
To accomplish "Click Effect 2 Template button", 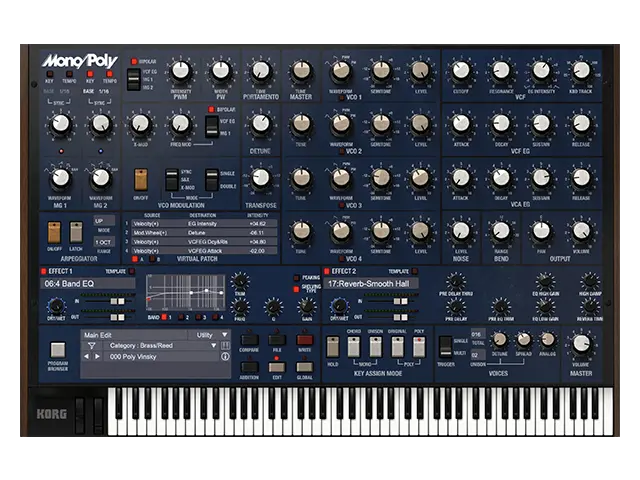I will [415, 271].
